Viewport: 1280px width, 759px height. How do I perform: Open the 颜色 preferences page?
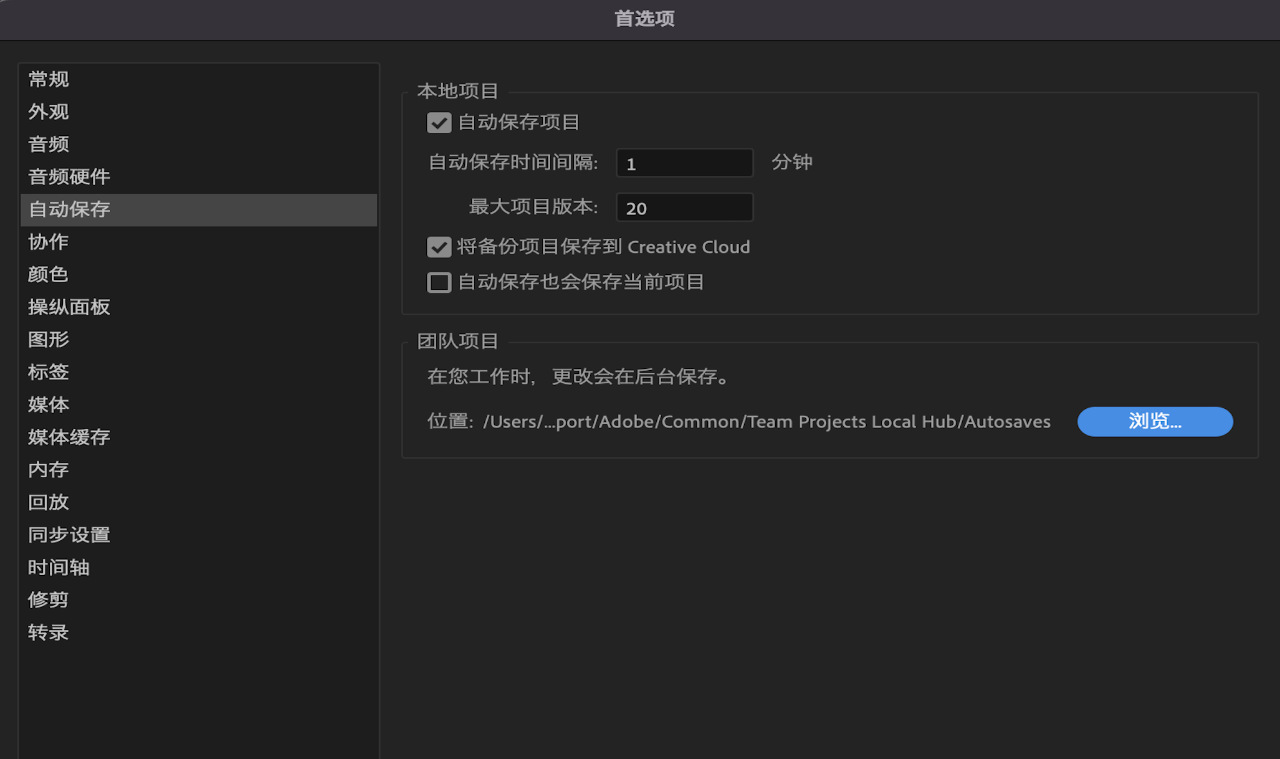(x=199, y=275)
